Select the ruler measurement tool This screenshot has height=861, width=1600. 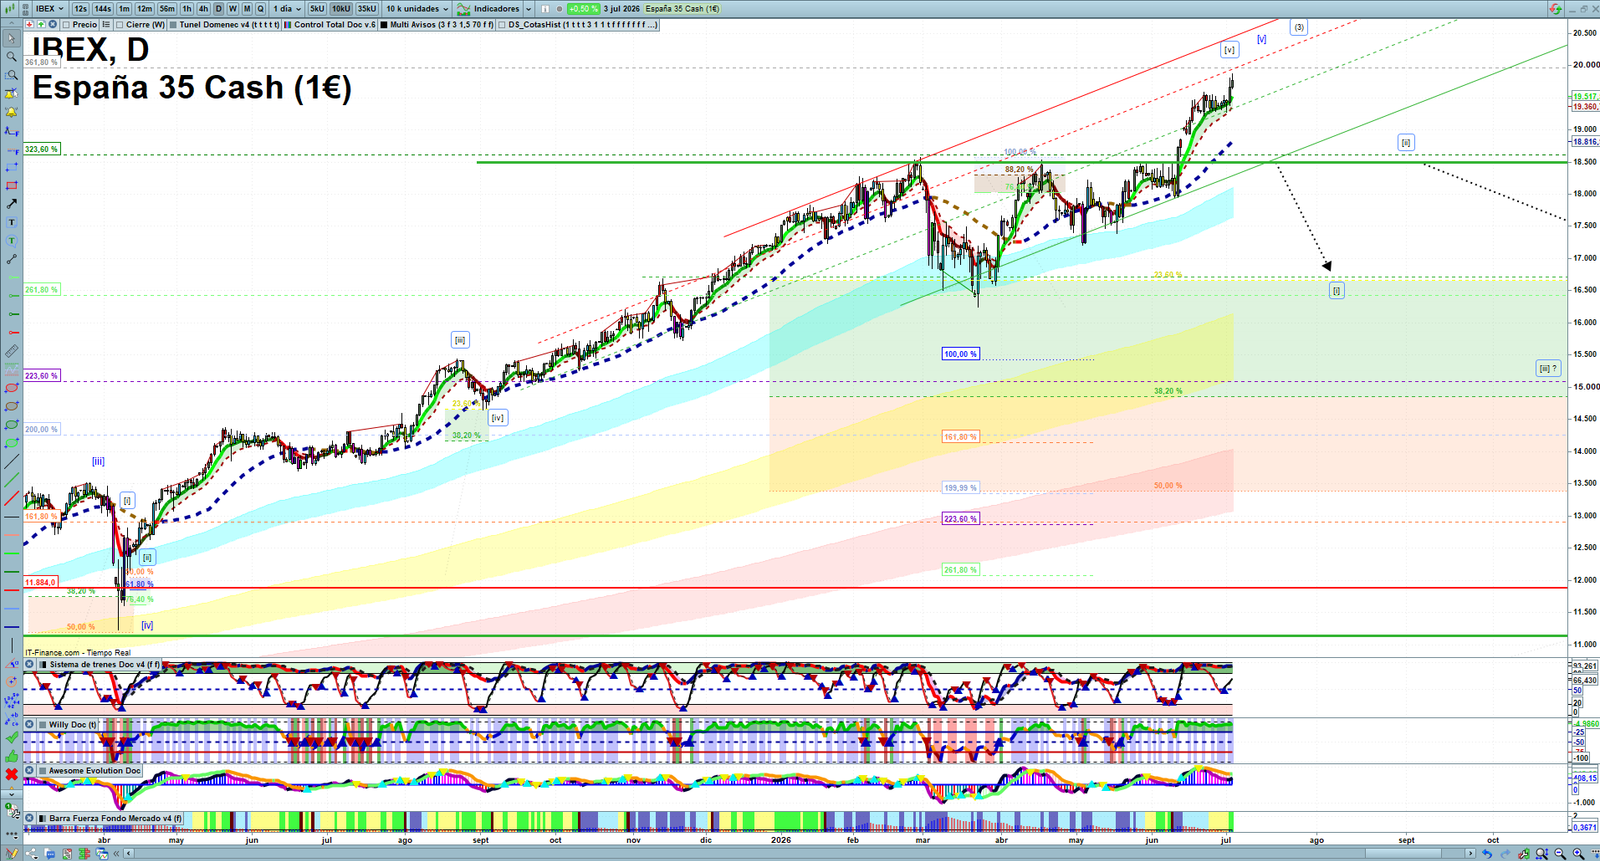[x=11, y=351]
